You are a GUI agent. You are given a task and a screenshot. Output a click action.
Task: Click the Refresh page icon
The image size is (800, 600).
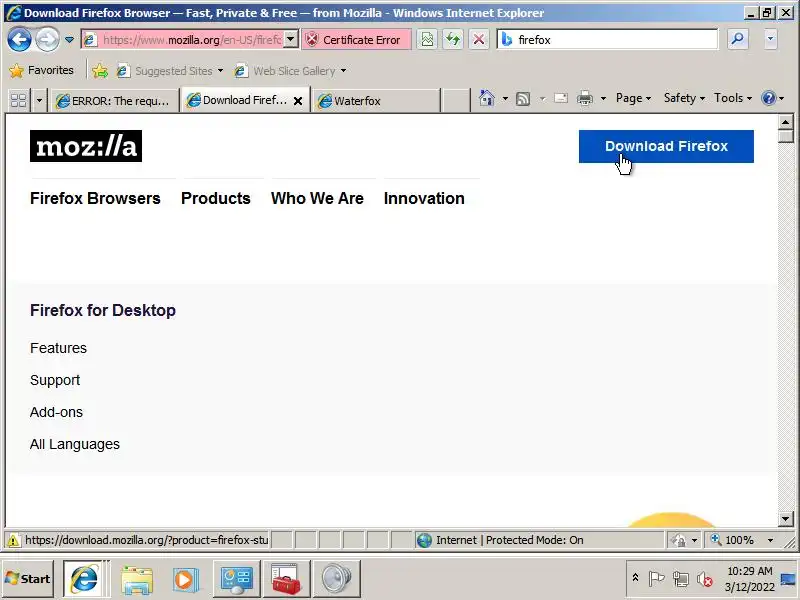(x=453, y=40)
